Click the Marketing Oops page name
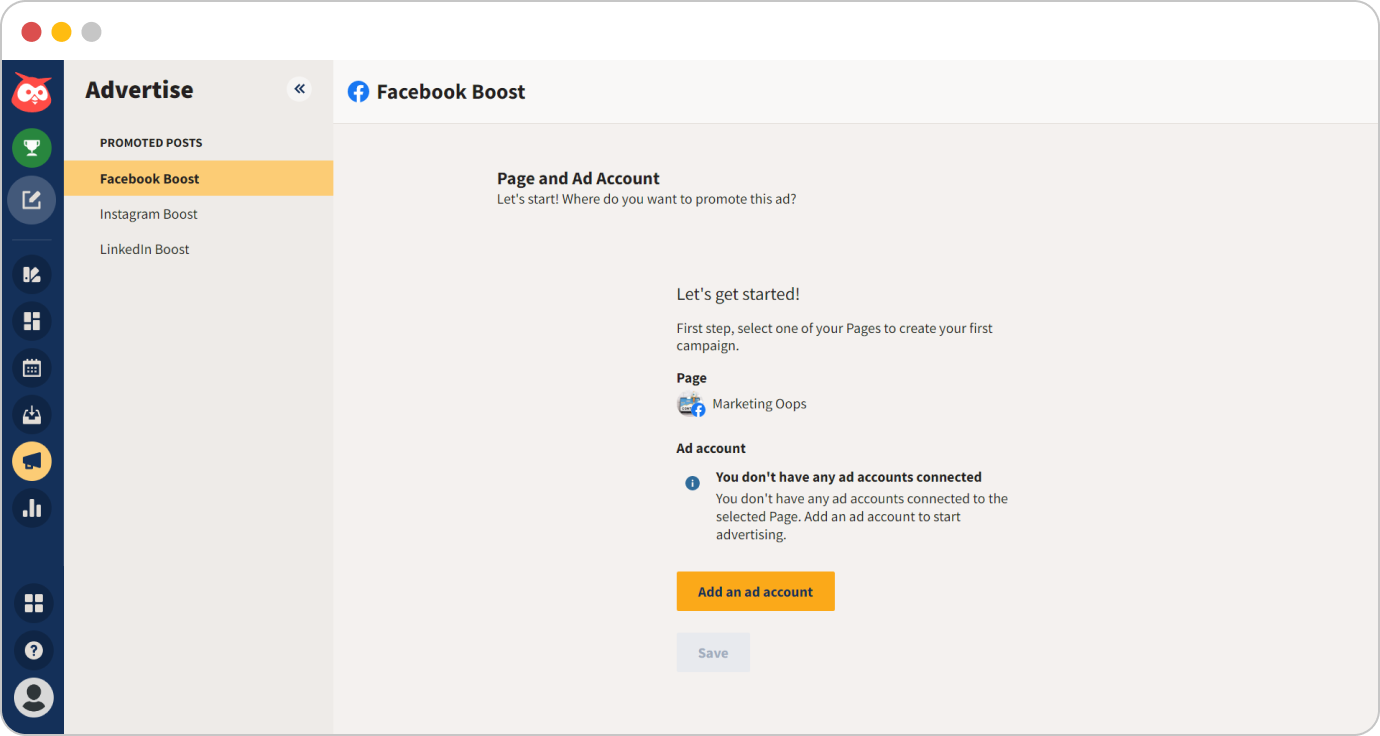Viewport: 1380px width, 736px height. [x=759, y=404]
